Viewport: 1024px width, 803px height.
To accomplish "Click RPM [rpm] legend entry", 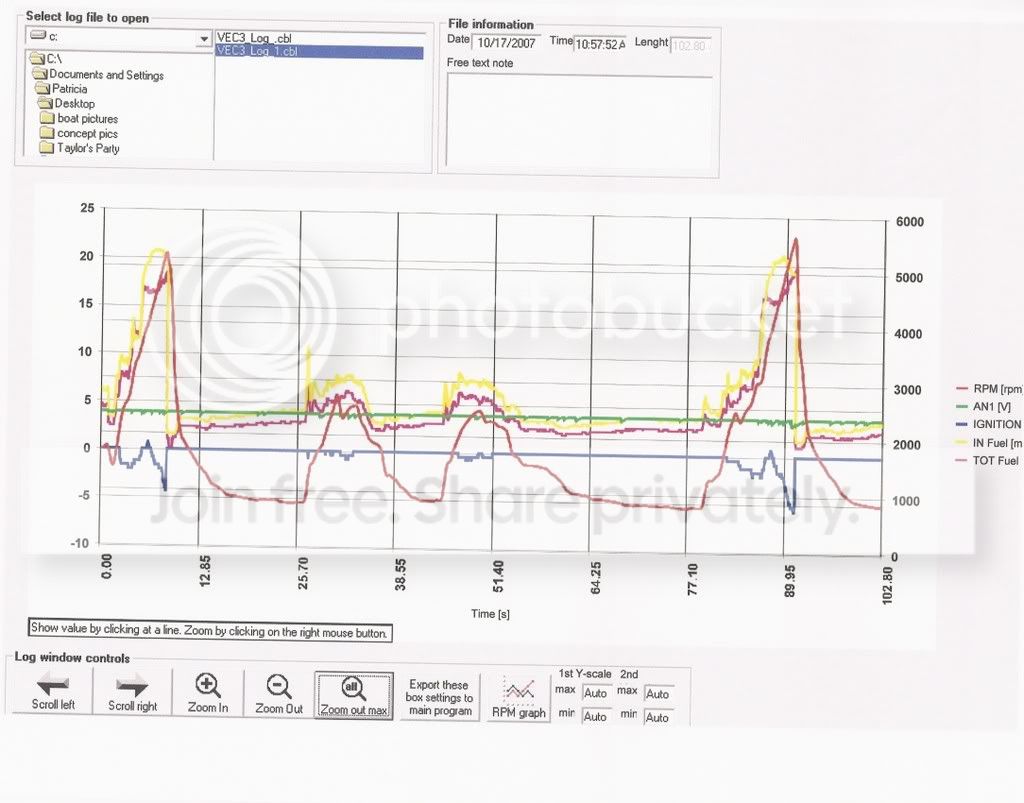I will click(x=989, y=389).
